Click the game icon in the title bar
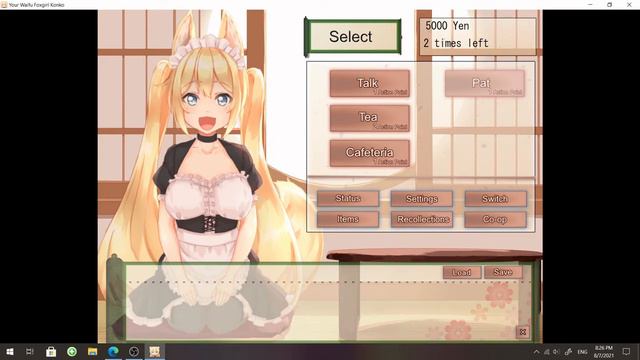Image resolution: width=640 pixels, height=360 pixels. 4,5
